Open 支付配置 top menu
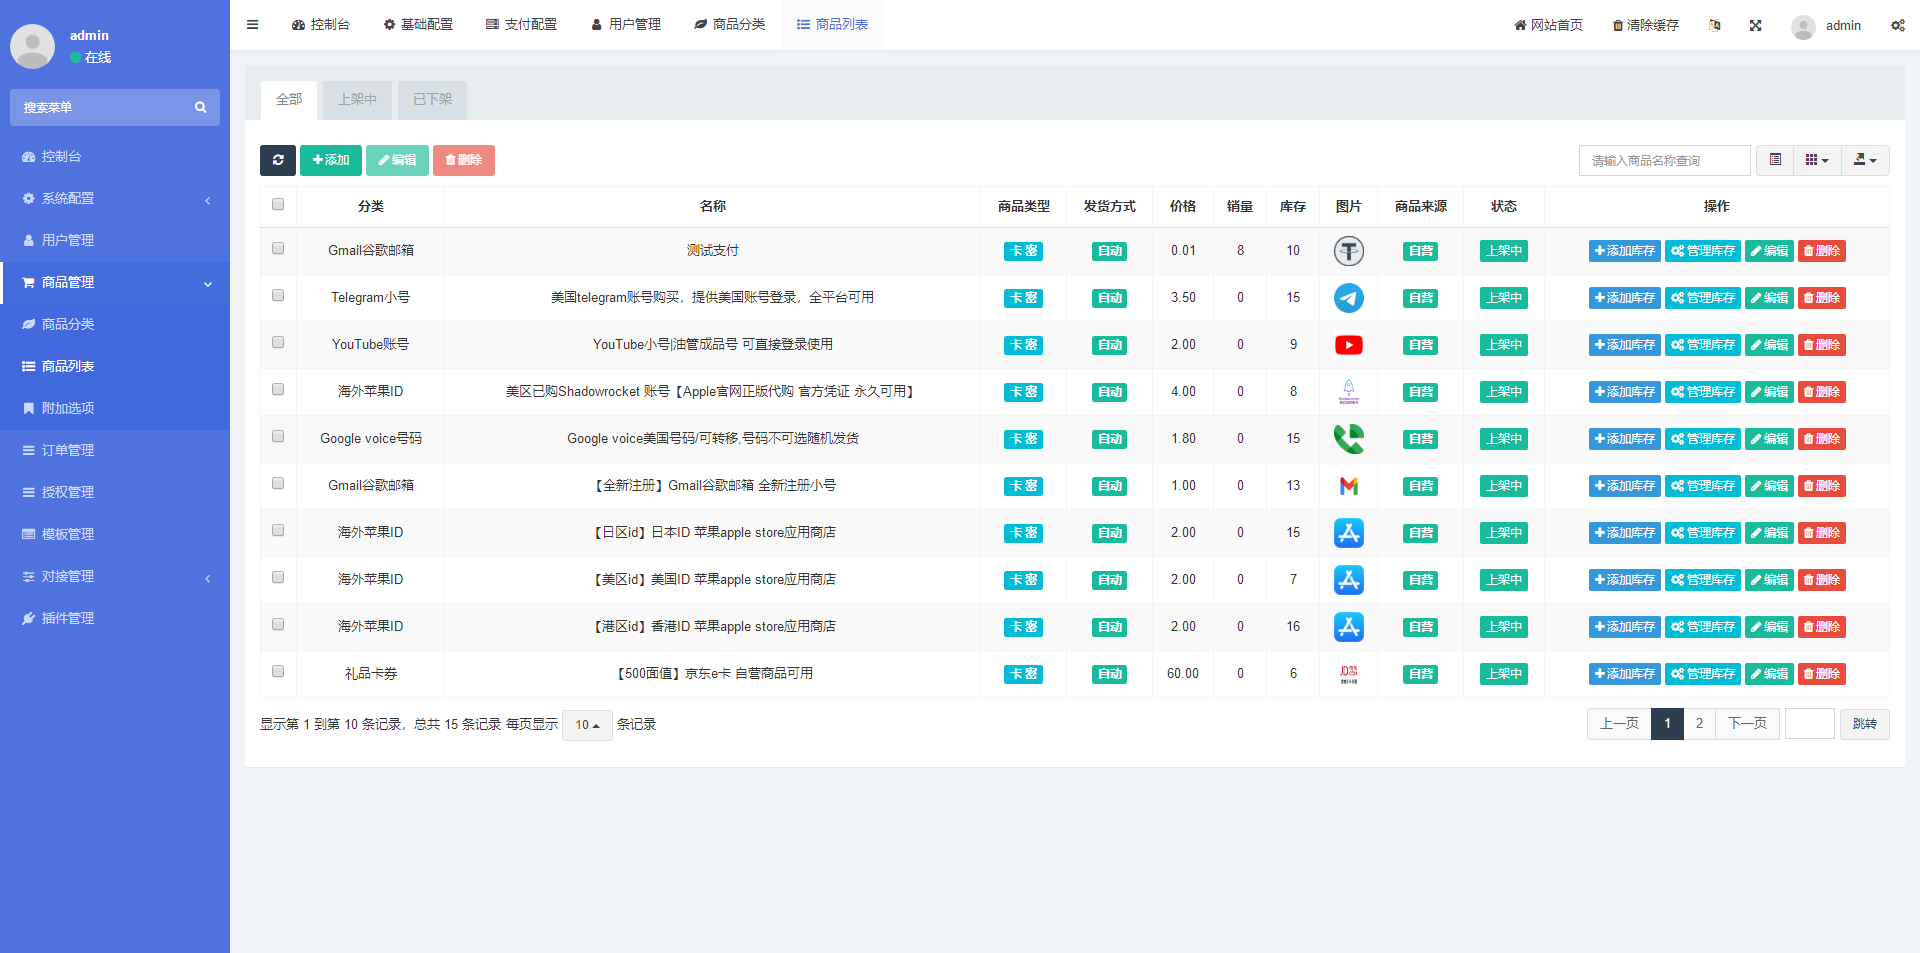1920x953 pixels. pyautogui.click(x=521, y=25)
